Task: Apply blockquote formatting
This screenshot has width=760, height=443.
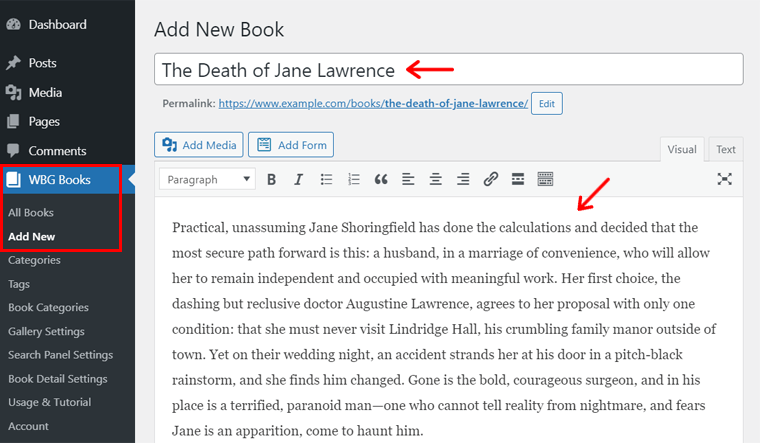Action: (x=380, y=180)
